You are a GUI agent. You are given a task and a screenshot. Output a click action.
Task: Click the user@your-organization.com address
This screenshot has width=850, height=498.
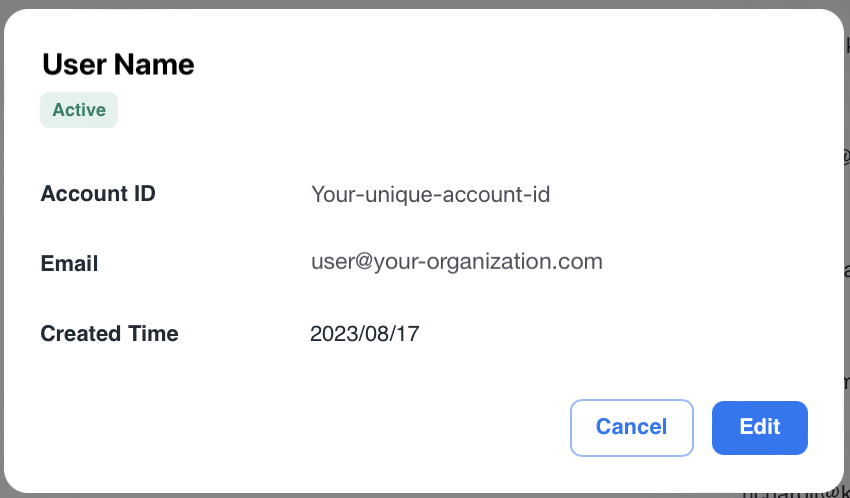pos(457,262)
